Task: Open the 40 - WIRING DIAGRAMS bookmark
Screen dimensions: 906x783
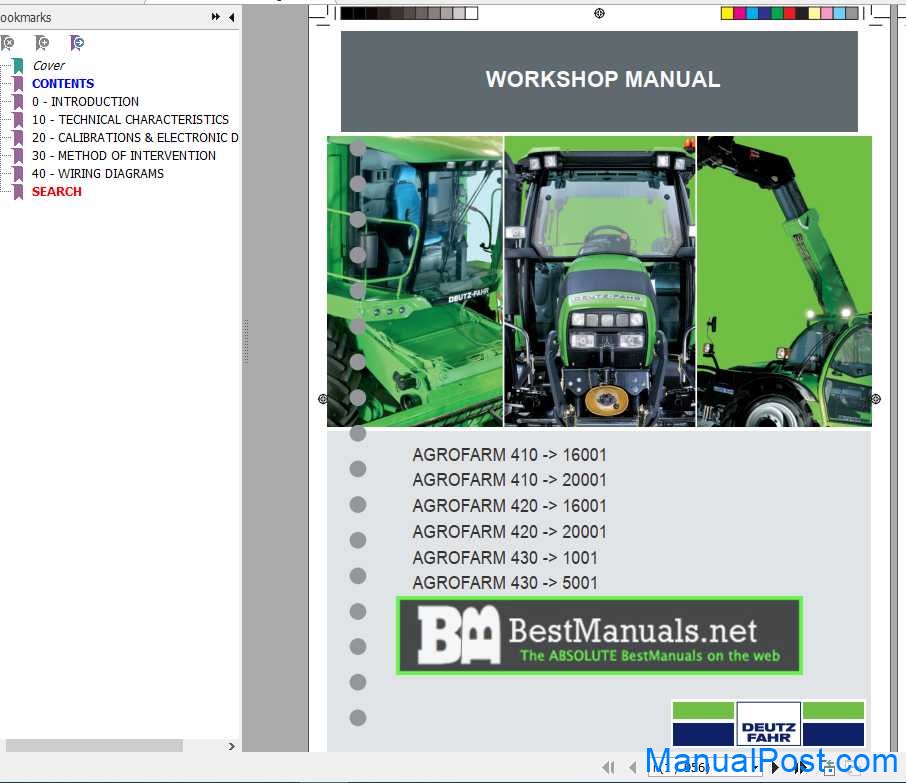Action: point(98,173)
